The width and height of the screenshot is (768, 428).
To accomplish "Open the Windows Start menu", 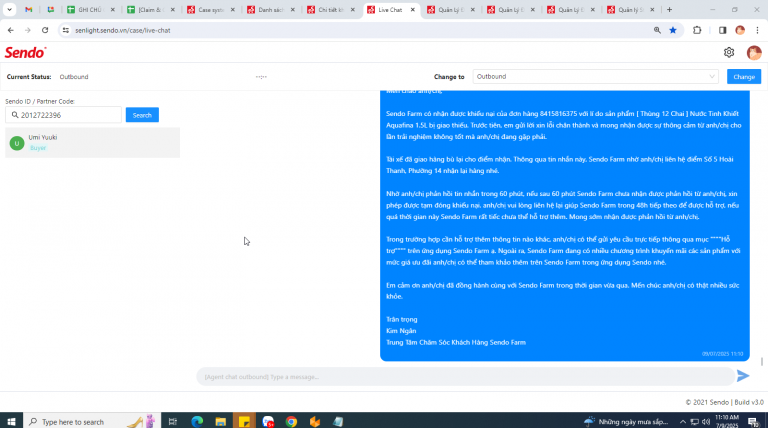I will 11,421.
